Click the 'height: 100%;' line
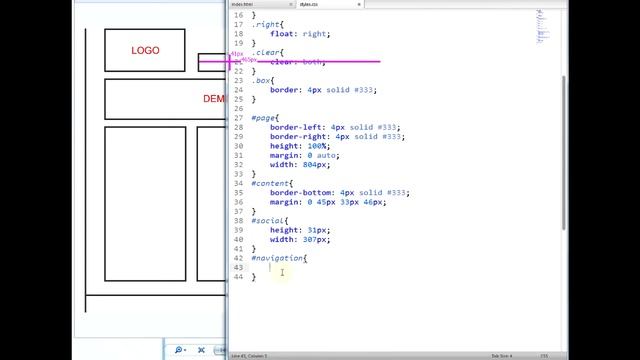 pos(300,146)
